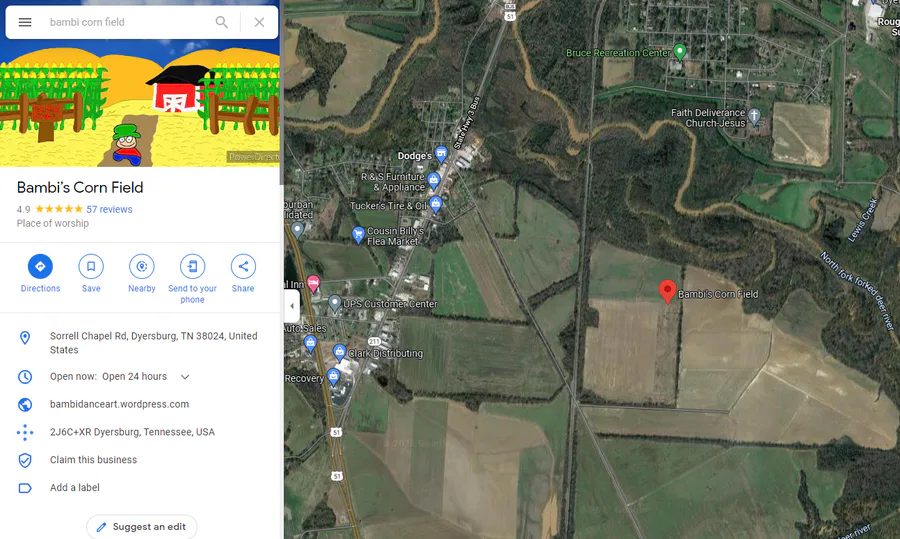This screenshot has width=900, height=539.
Task: Share this place icon
Action: [x=243, y=266]
